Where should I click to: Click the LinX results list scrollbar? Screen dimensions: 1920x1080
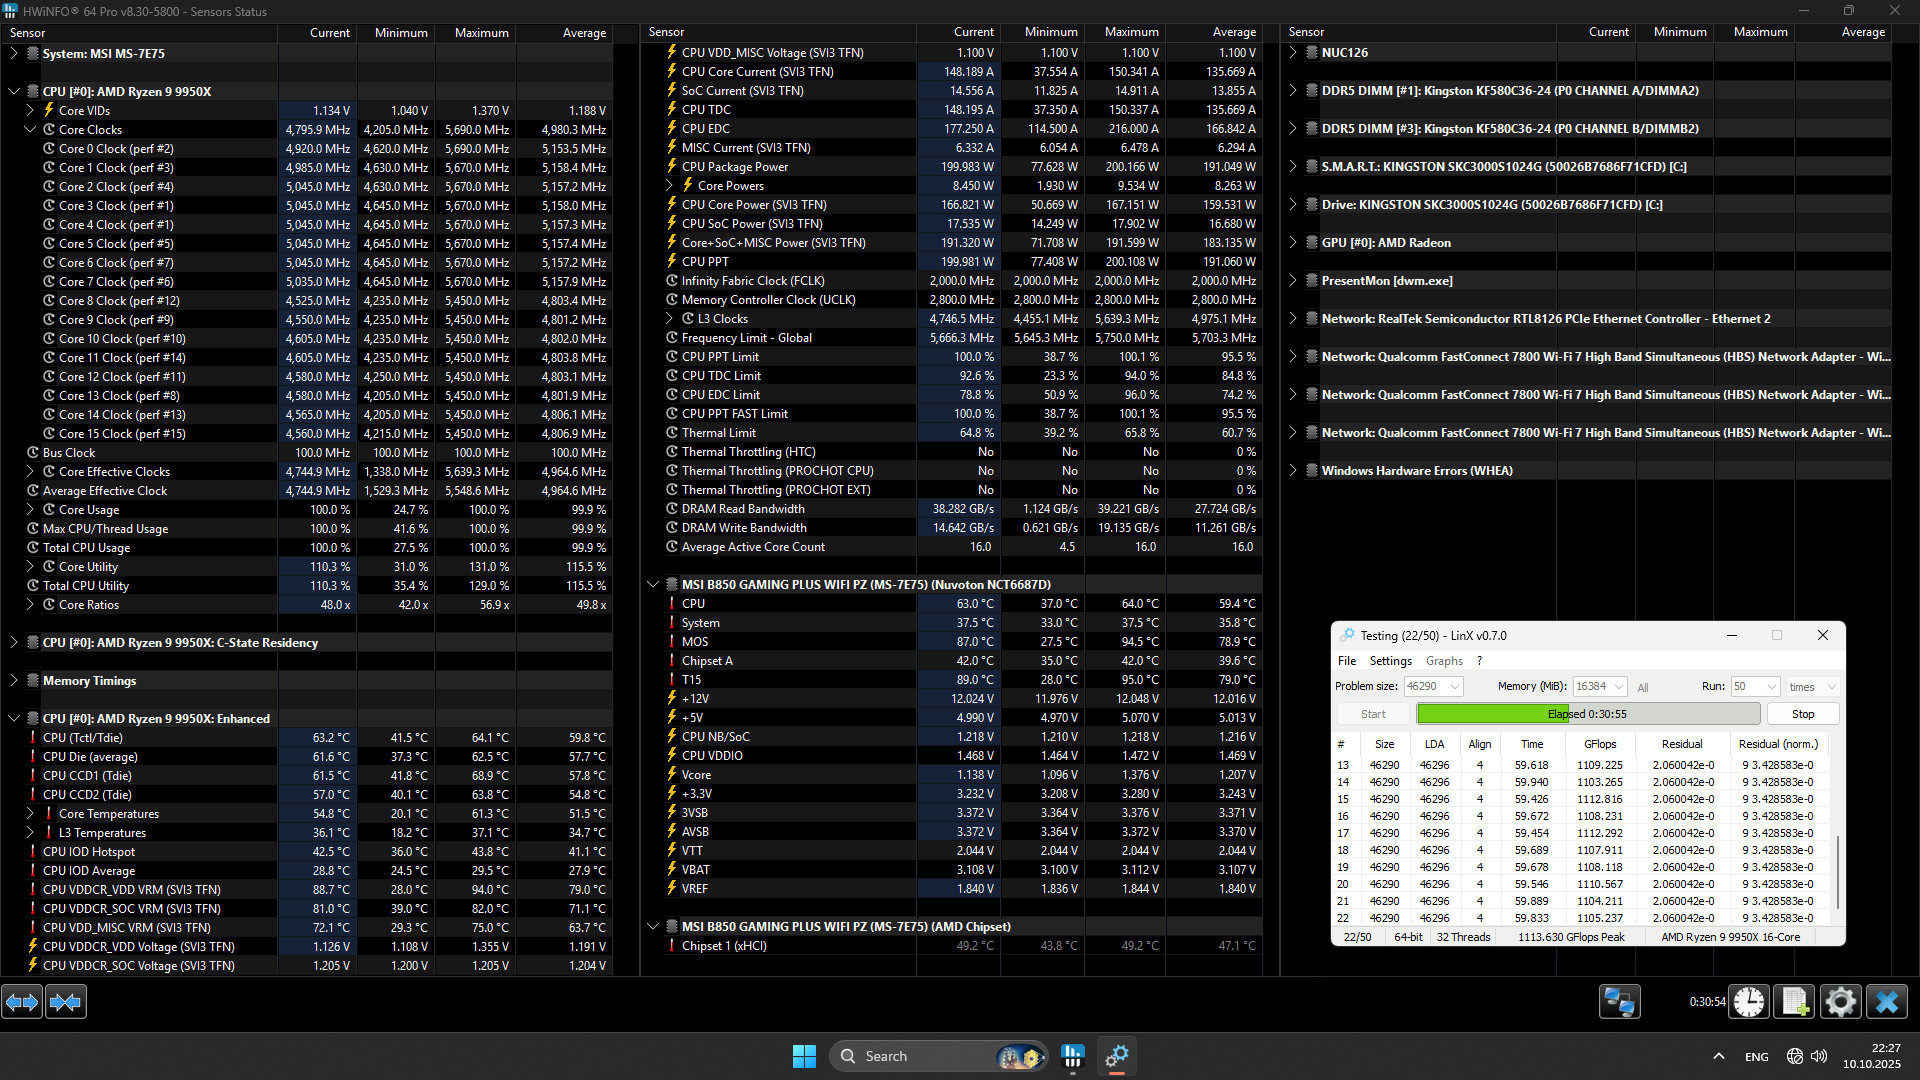pyautogui.click(x=1838, y=870)
